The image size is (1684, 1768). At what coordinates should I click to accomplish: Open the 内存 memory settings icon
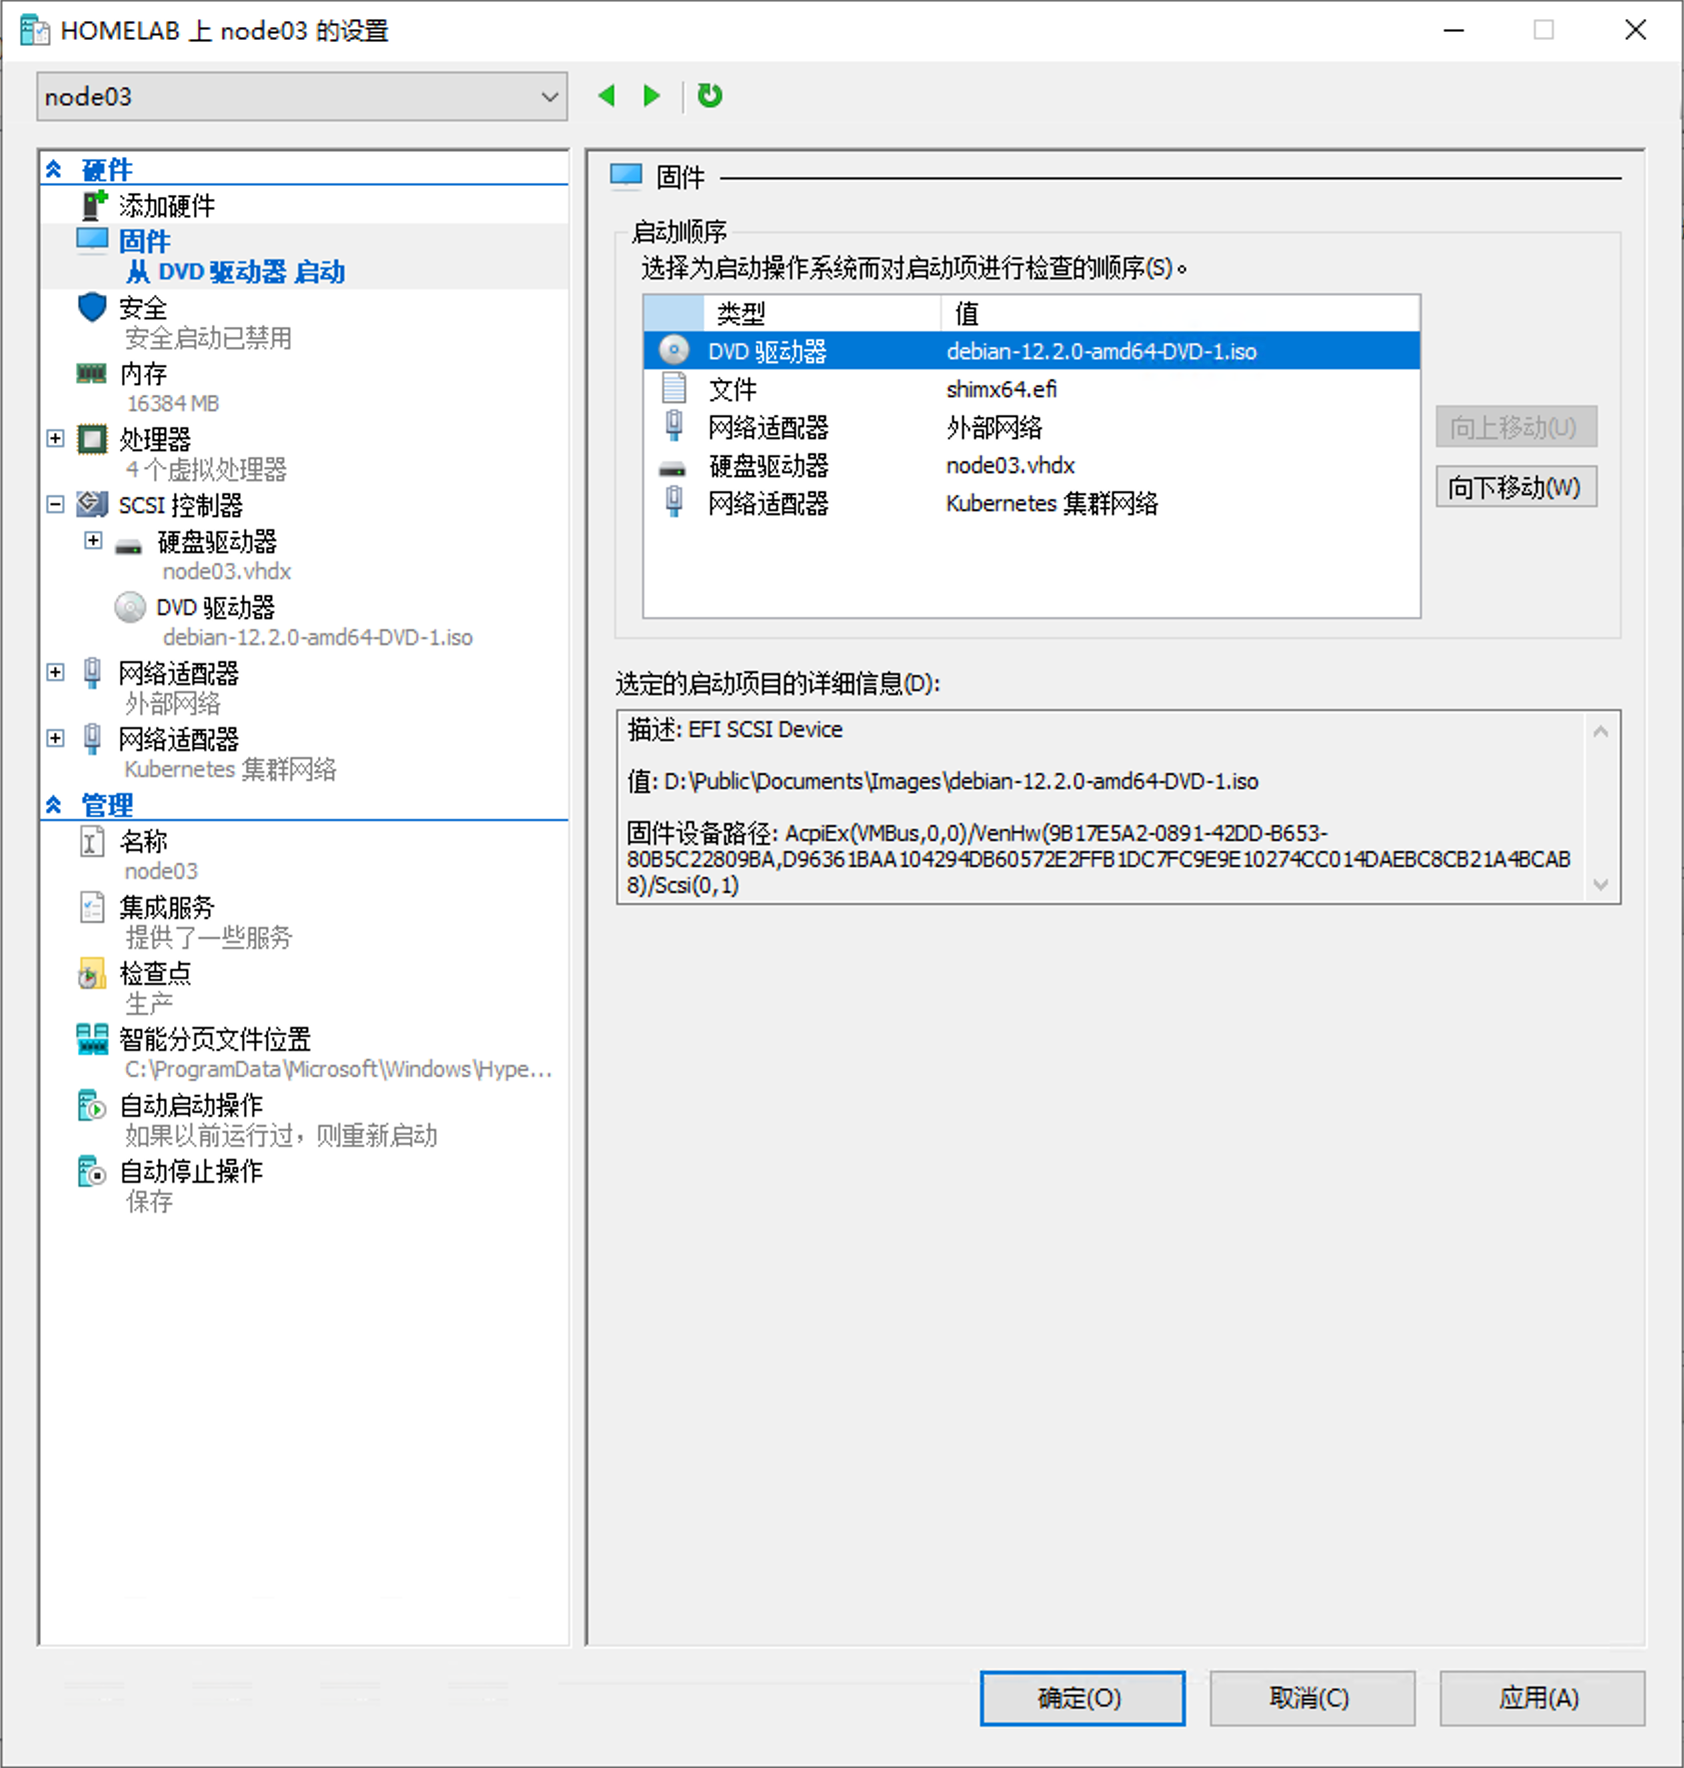pyautogui.click(x=92, y=374)
